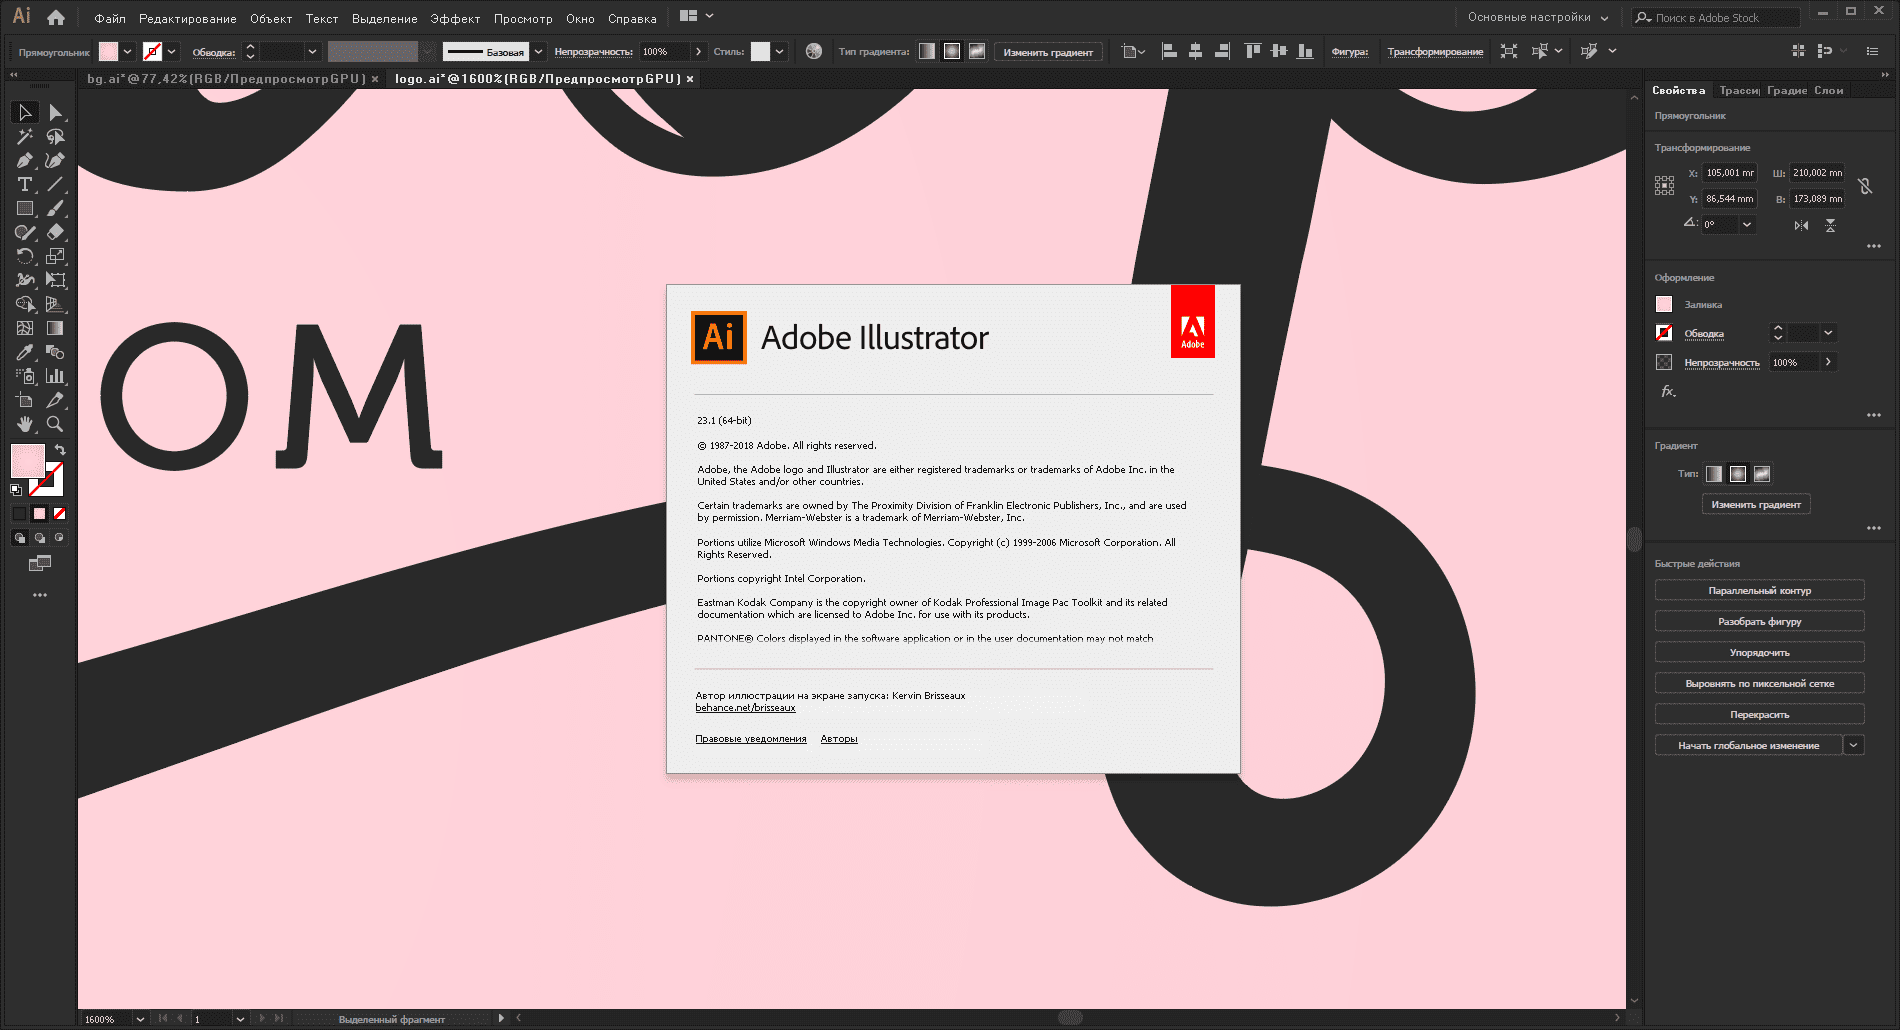Choose radial gradient type in Properties panel
The width and height of the screenshot is (1900, 1030).
[x=1738, y=474]
